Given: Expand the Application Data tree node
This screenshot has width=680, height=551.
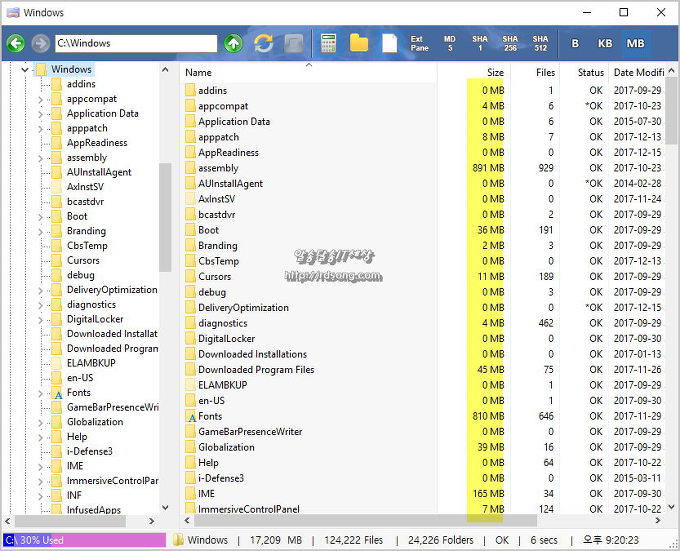Looking at the screenshot, I should tap(40, 114).
